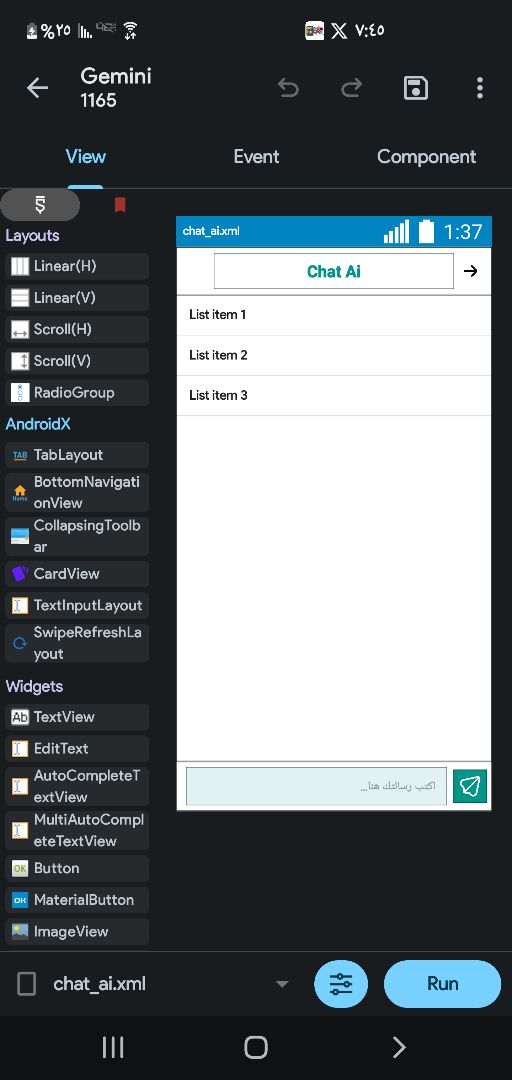Select the Scroll(V) layout item
Viewport: 512px width, 1080px height.
pos(76,361)
